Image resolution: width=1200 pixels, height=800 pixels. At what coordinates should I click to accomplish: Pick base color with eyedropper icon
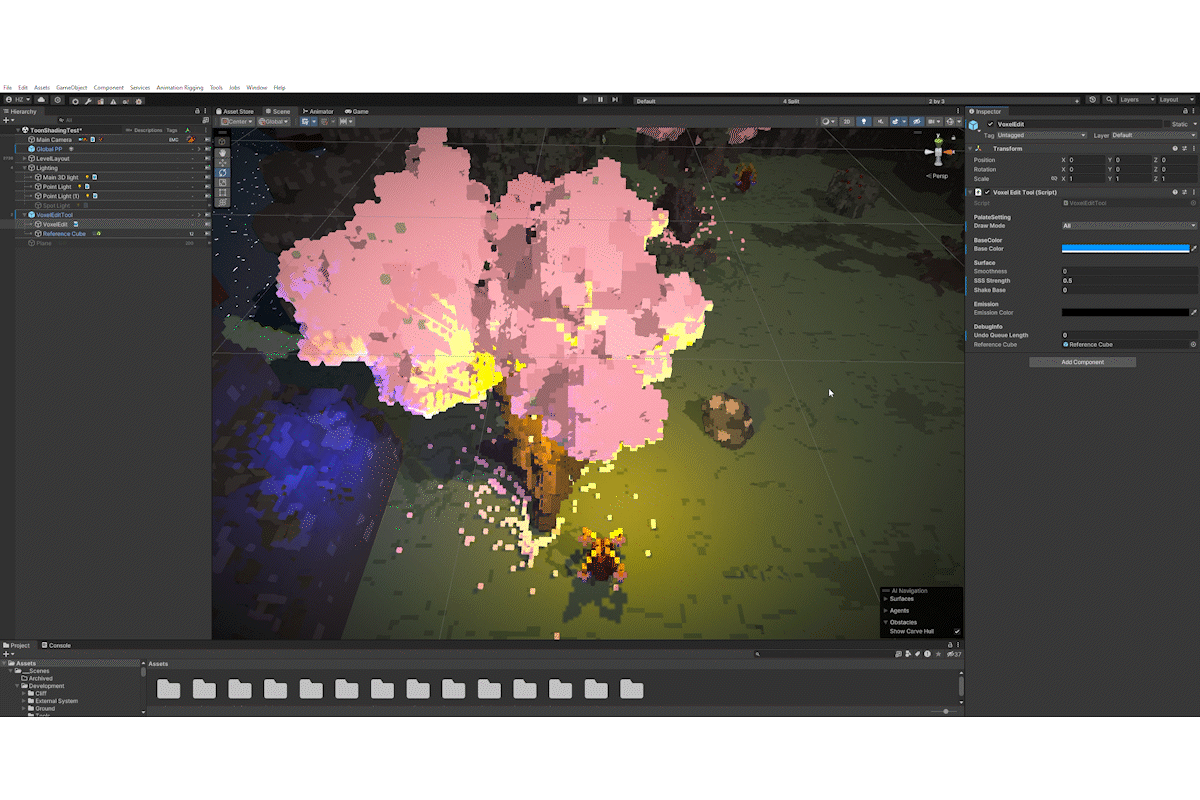point(1194,248)
